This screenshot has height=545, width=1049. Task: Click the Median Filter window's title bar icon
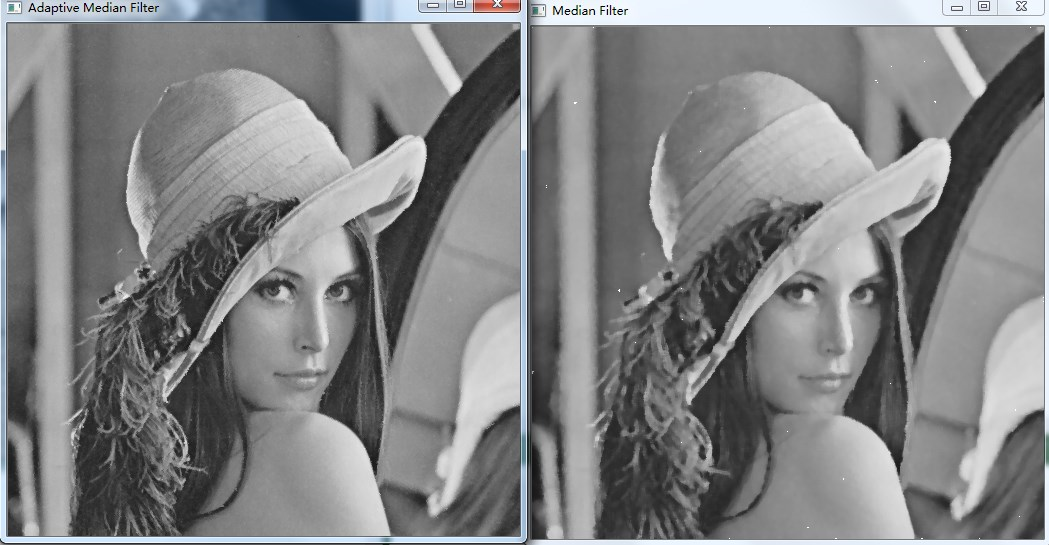click(x=538, y=10)
